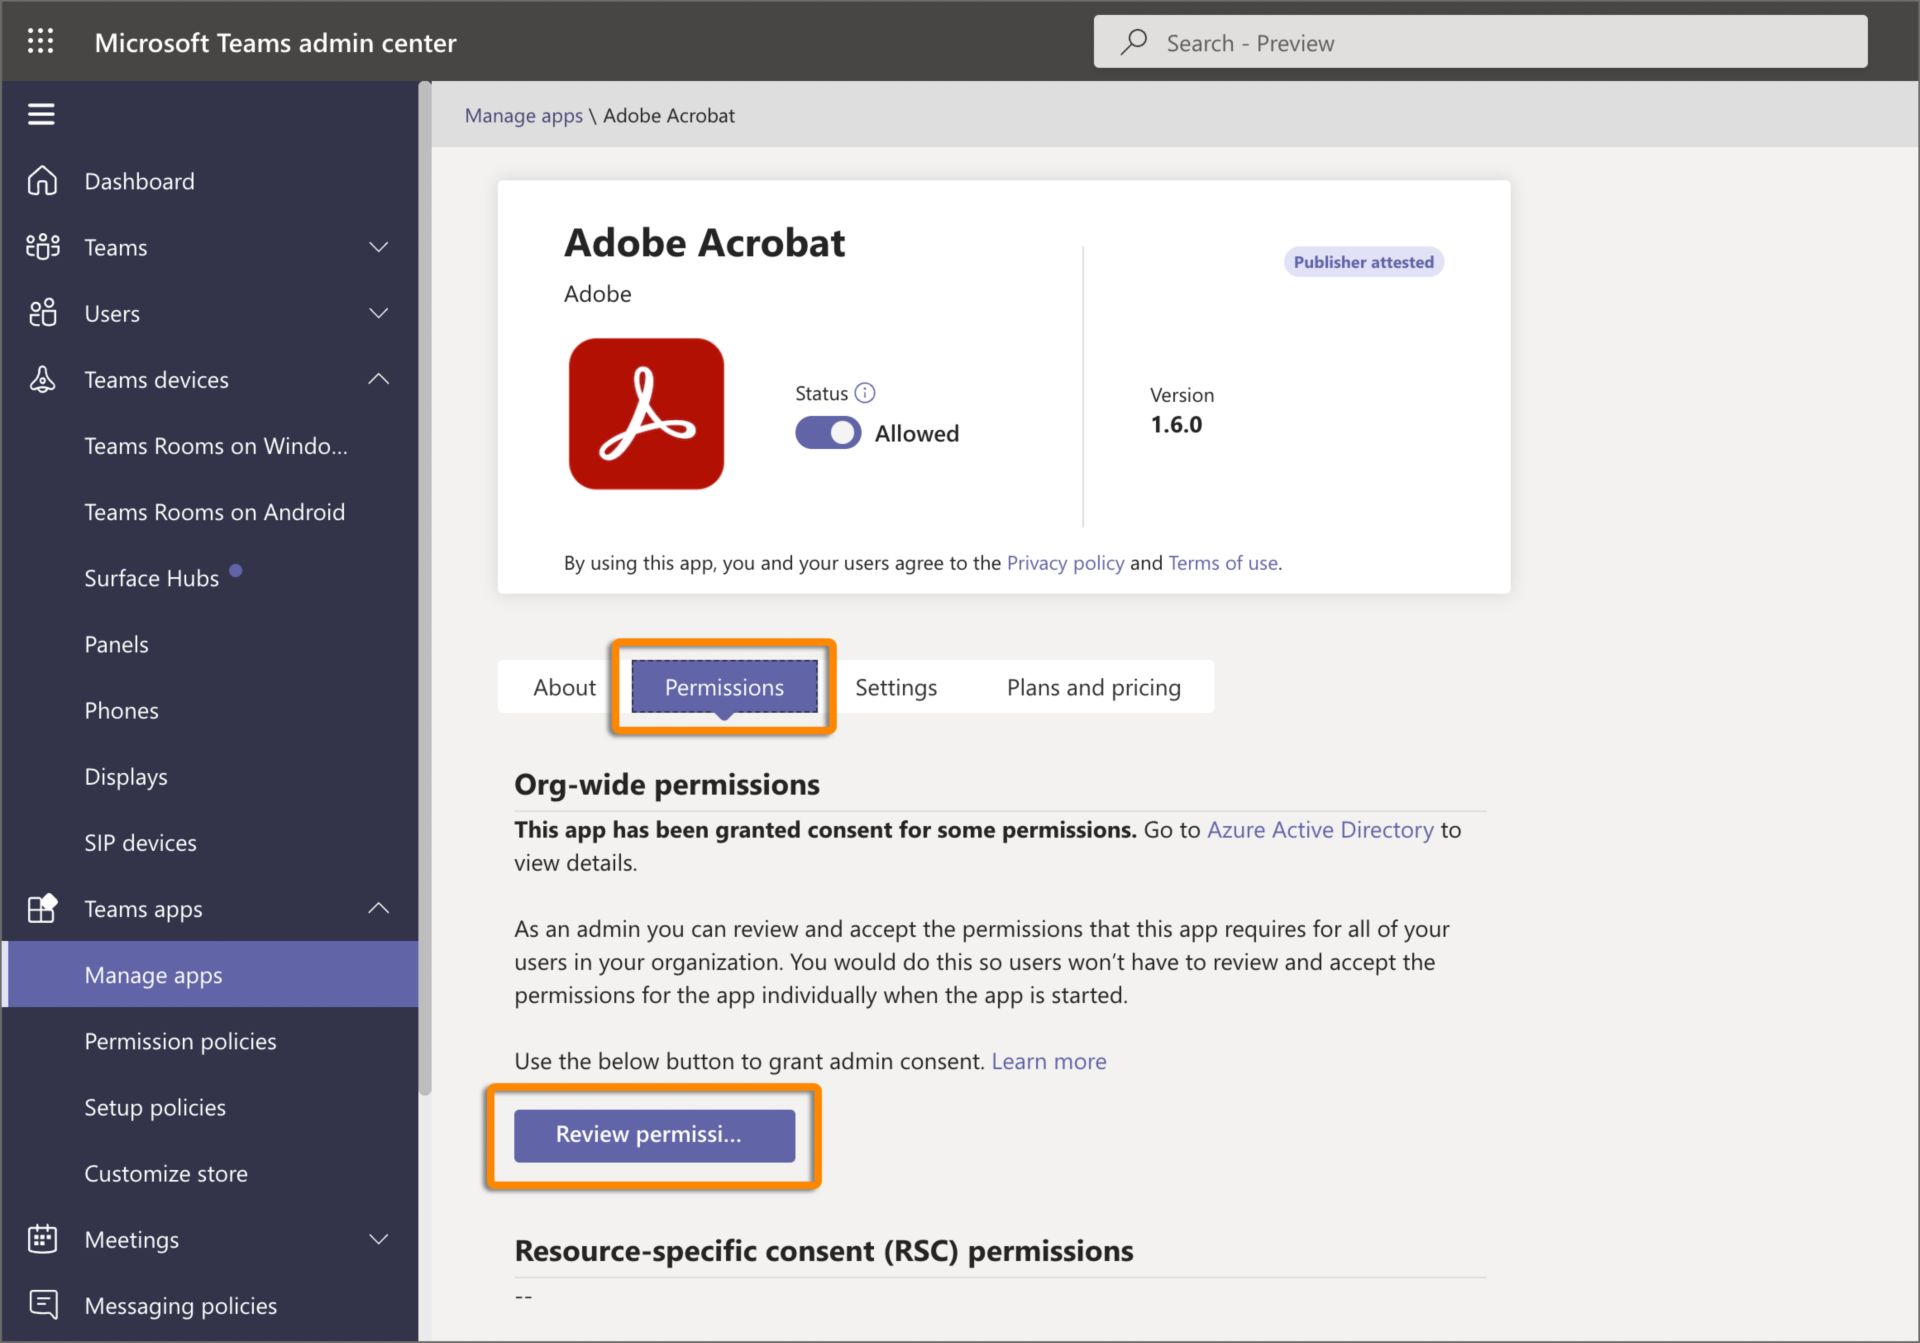Click the Search Preview input field

pos(1481,41)
